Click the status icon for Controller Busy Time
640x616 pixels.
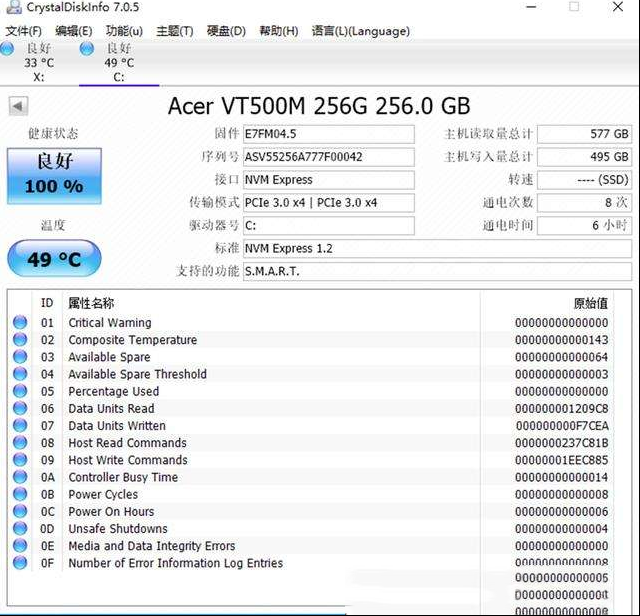(20, 477)
